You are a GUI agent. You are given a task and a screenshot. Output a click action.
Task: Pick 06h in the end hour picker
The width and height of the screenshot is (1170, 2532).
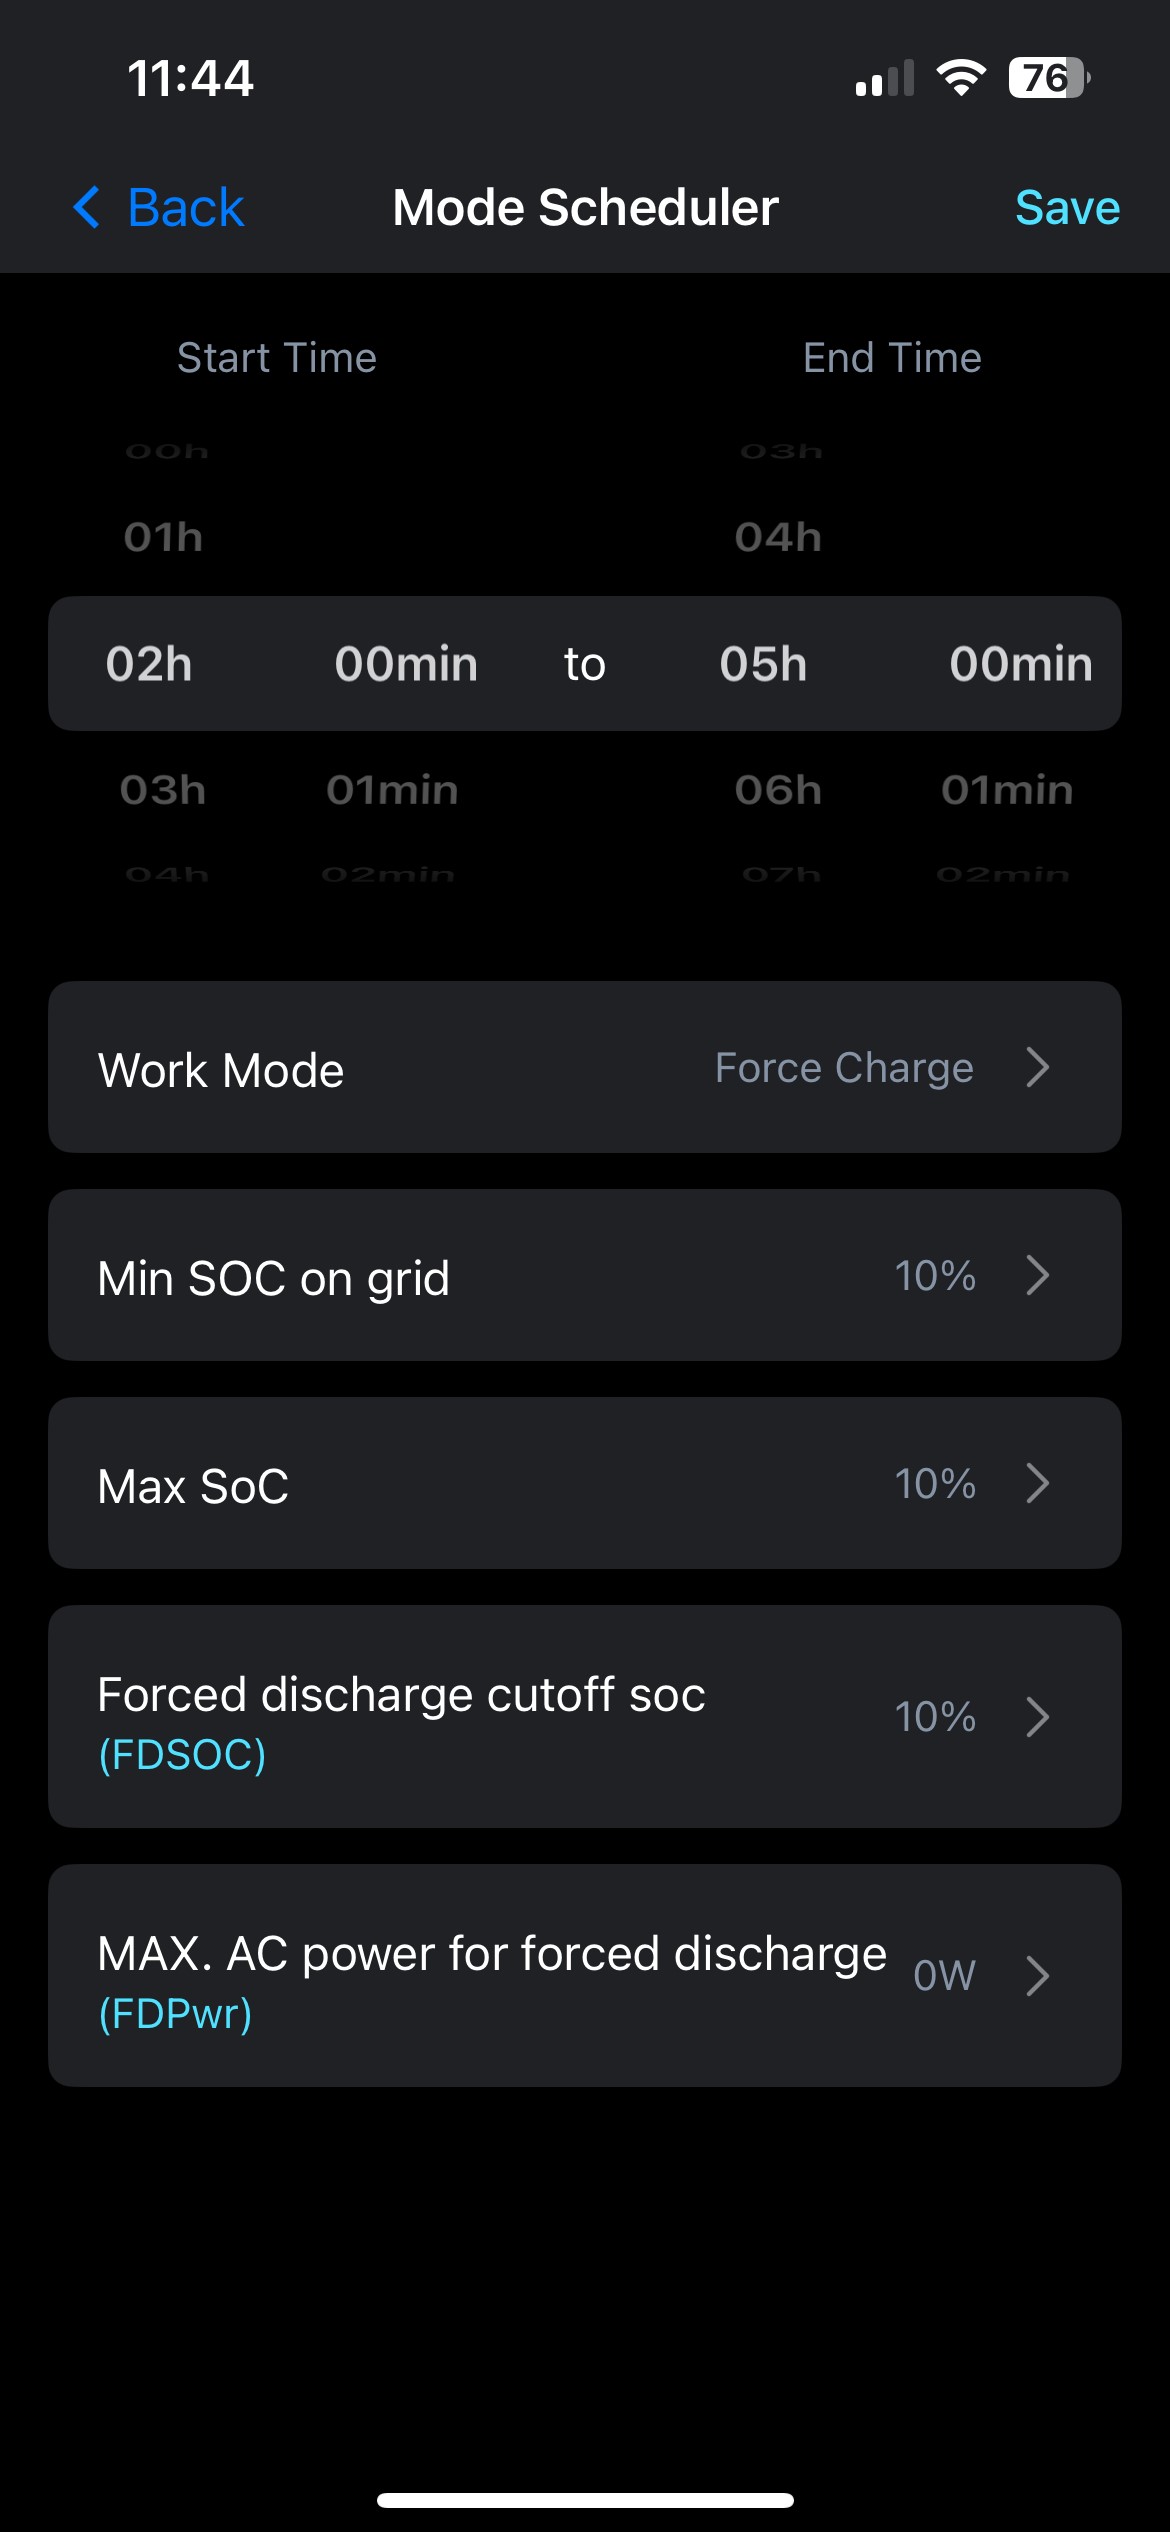[x=778, y=790]
